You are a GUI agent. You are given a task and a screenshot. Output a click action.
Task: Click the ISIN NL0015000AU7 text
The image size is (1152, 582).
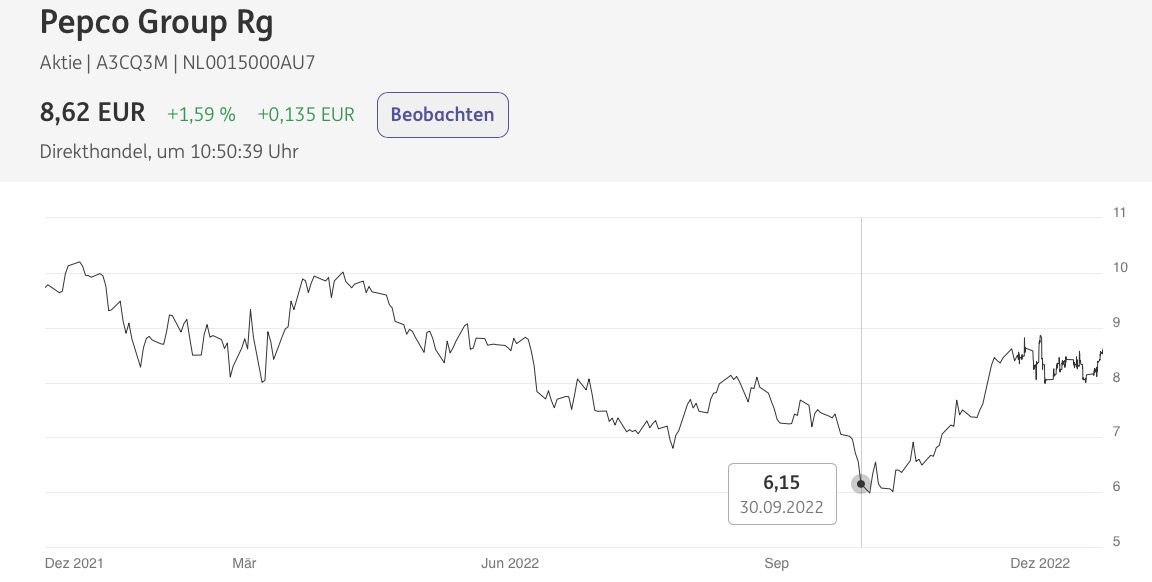click(x=248, y=62)
